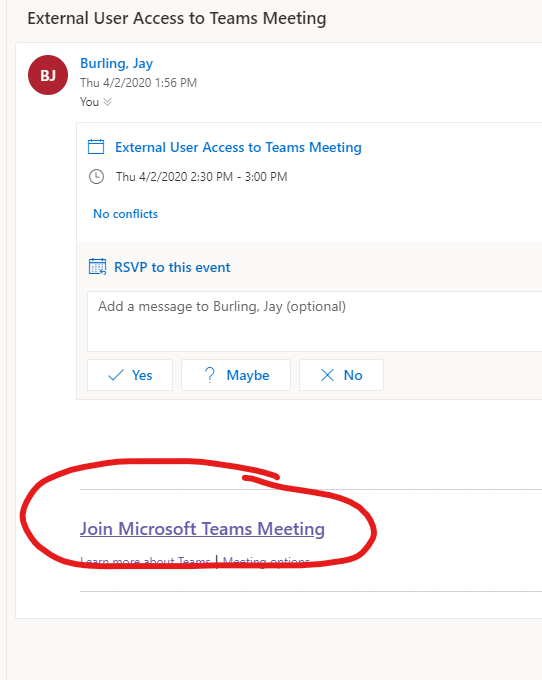The height and width of the screenshot is (680, 542).
Task: Decline the meeting with No button
Action: pyautogui.click(x=341, y=375)
